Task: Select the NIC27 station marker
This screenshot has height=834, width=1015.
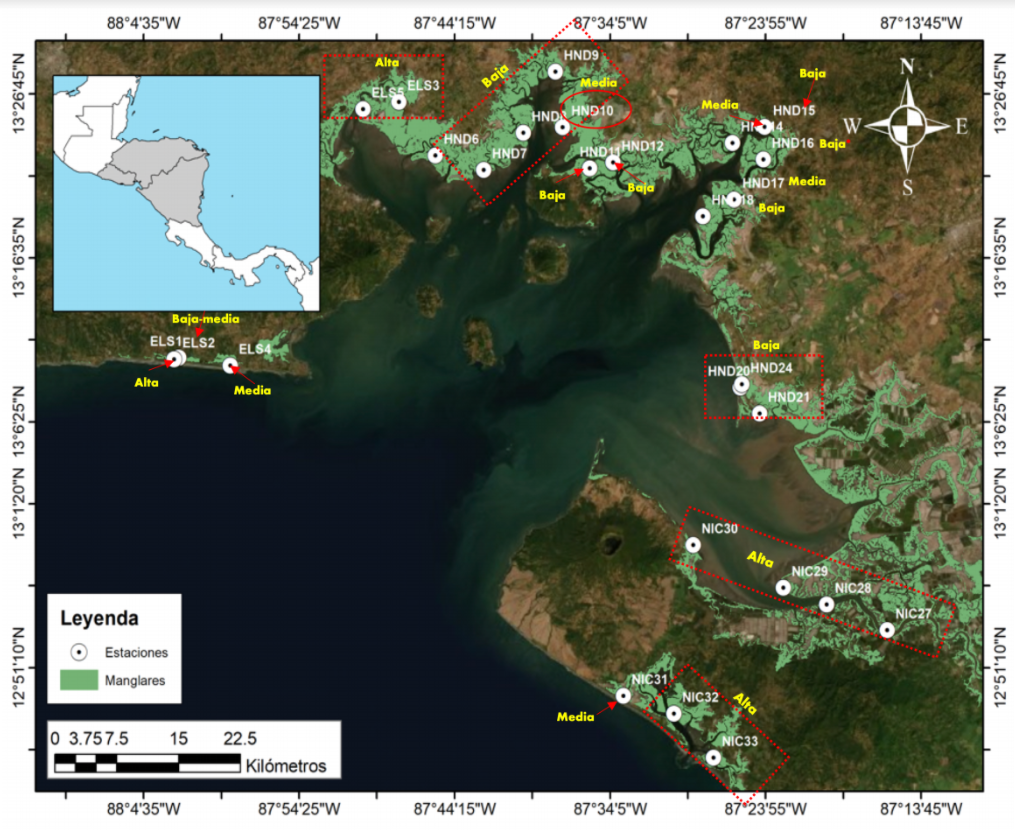Action: point(887,630)
